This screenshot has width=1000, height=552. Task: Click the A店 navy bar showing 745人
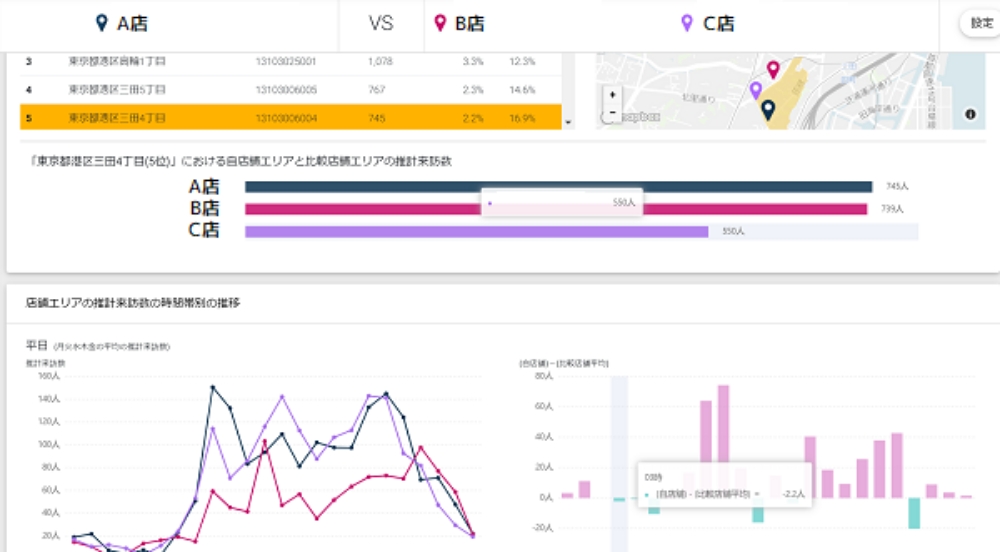point(558,186)
